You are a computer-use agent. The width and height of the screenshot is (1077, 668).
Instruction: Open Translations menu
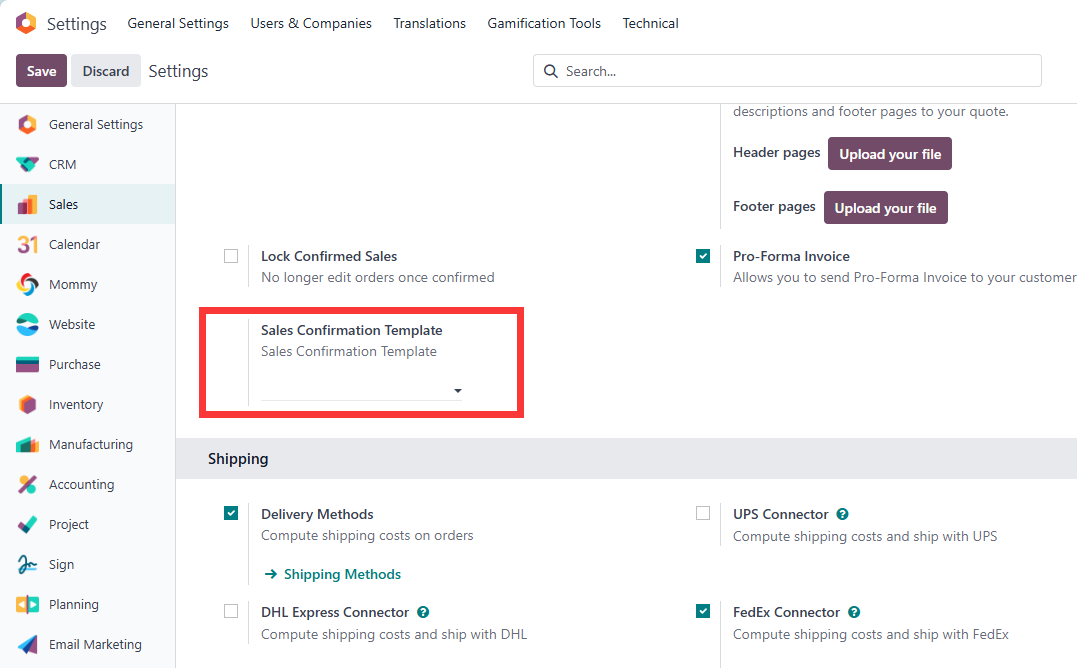coord(429,23)
